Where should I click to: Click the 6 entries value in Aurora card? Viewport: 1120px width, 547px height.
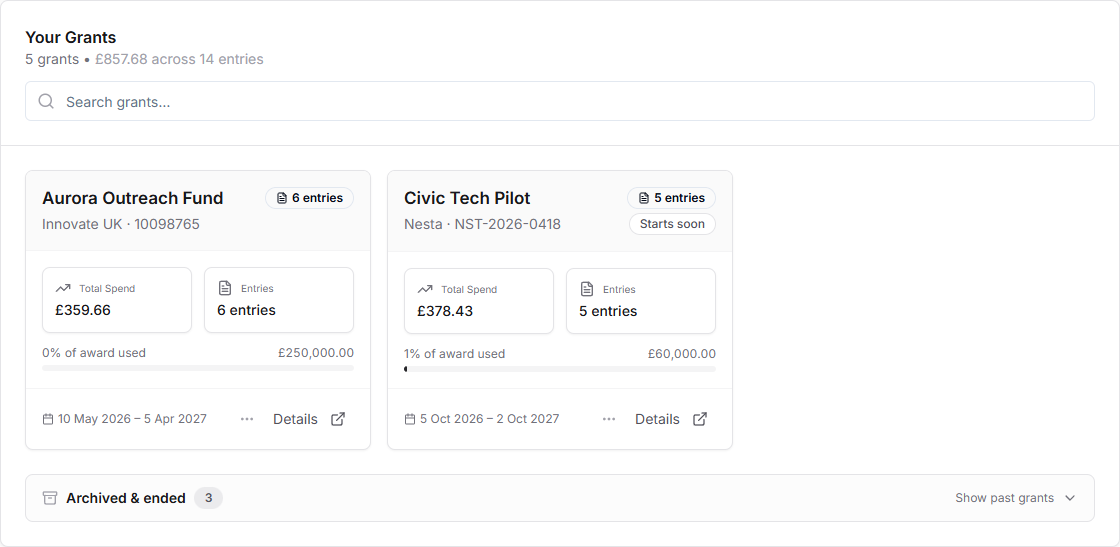tap(246, 310)
